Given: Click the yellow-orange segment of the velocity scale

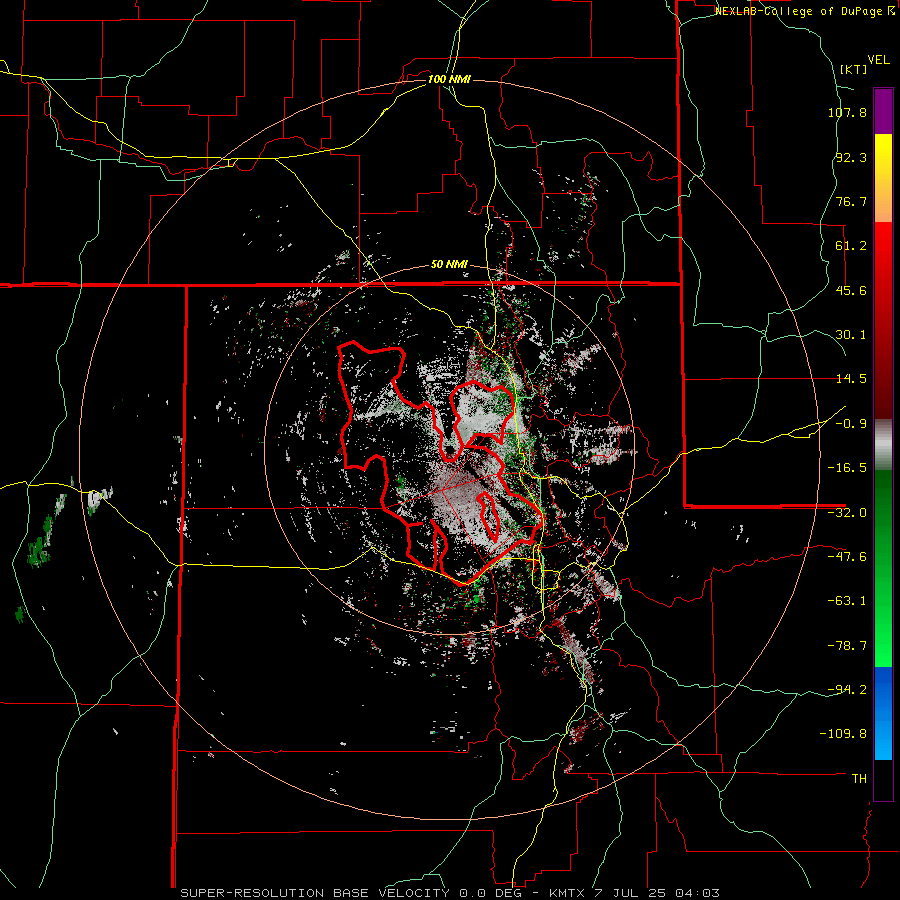Looking at the screenshot, I should point(883,178).
